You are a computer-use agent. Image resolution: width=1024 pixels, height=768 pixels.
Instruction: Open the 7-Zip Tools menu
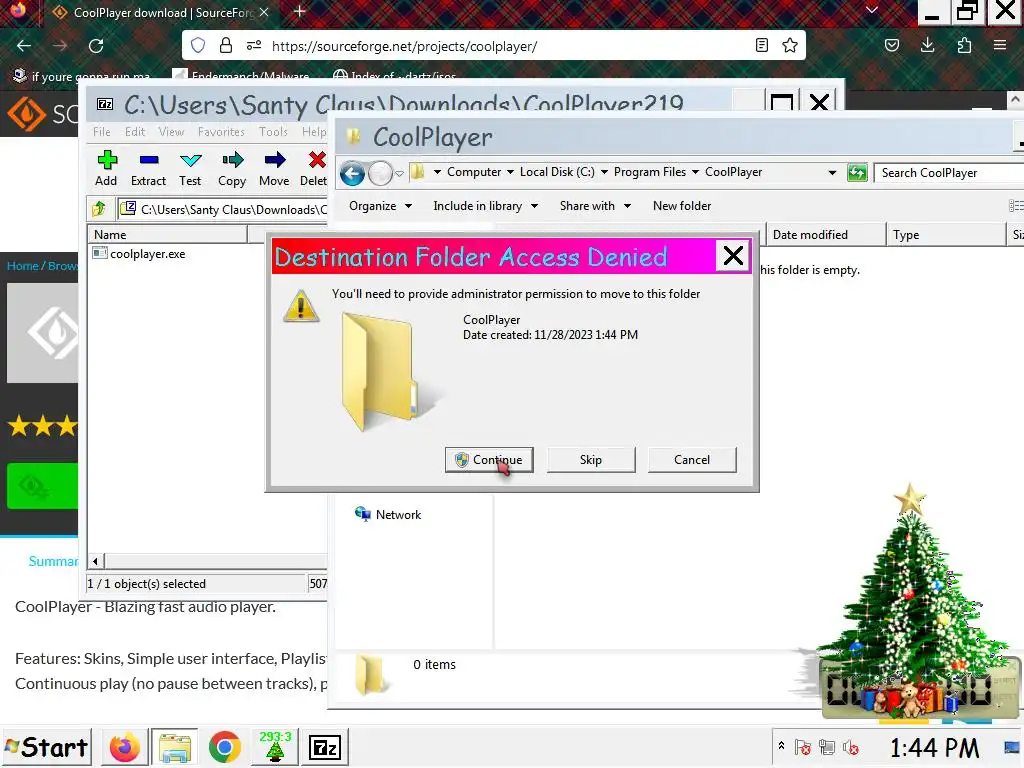pos(273,132)
